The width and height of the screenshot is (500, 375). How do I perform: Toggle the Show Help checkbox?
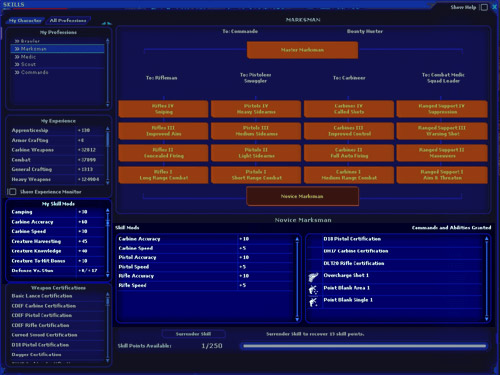pos(484,7)
